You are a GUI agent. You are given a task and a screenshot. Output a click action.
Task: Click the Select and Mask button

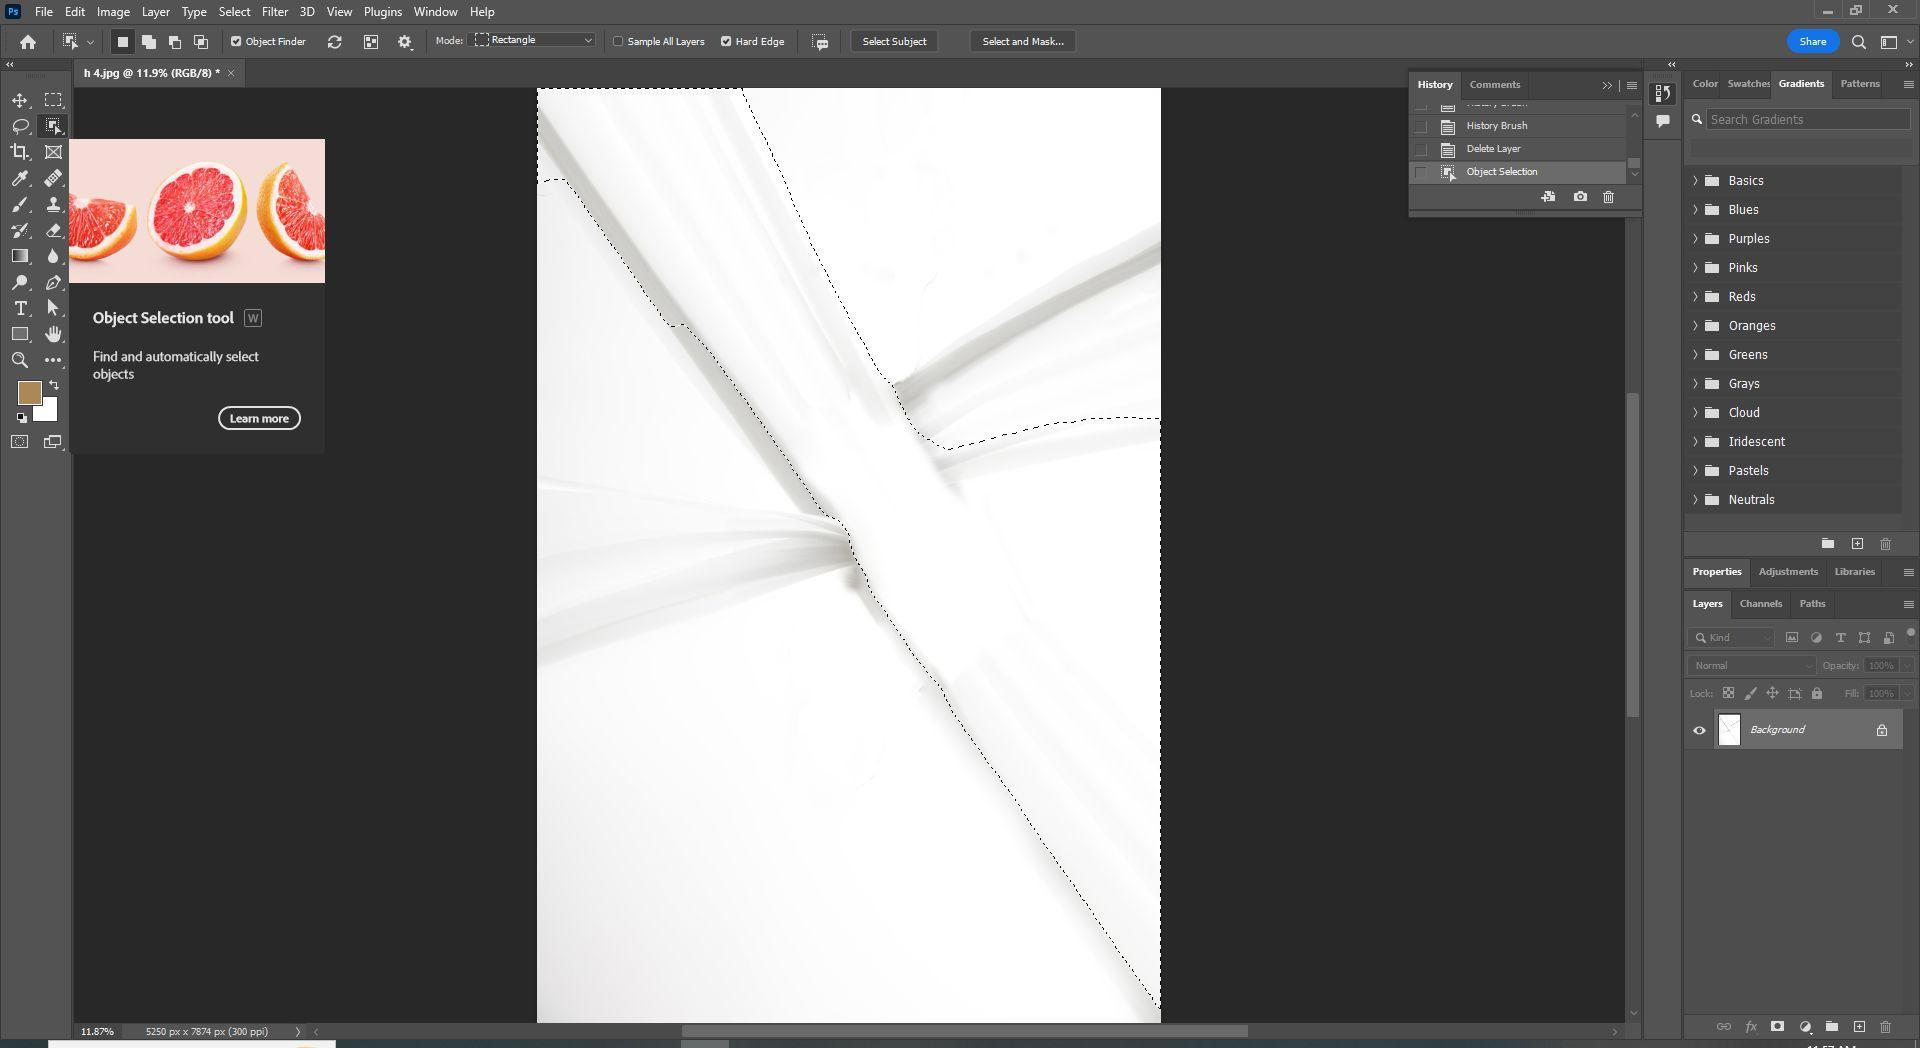[1022, 42]
